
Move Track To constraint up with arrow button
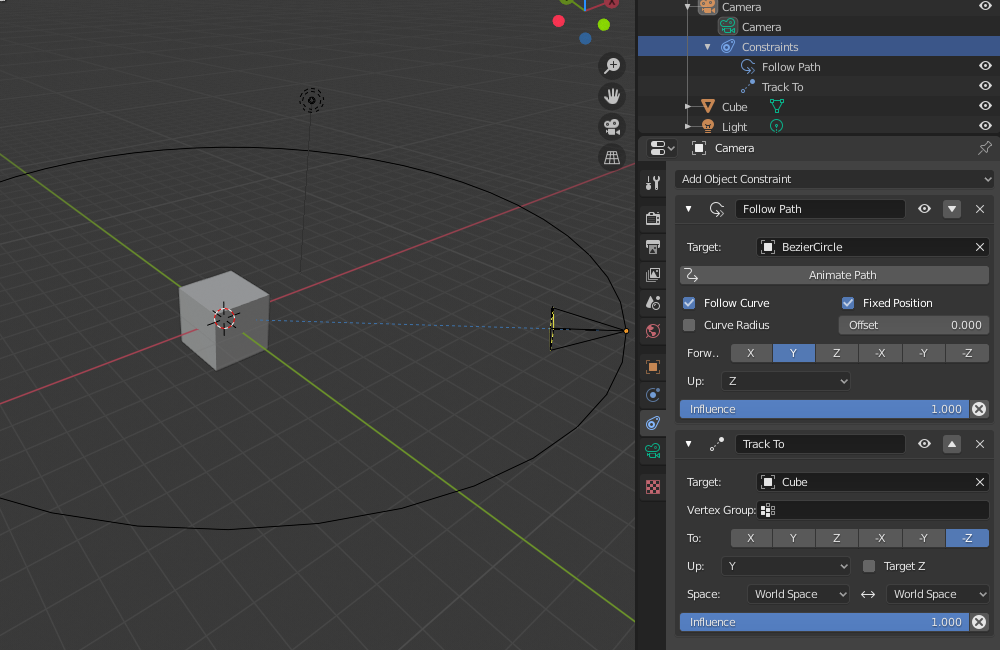(952, 444)
